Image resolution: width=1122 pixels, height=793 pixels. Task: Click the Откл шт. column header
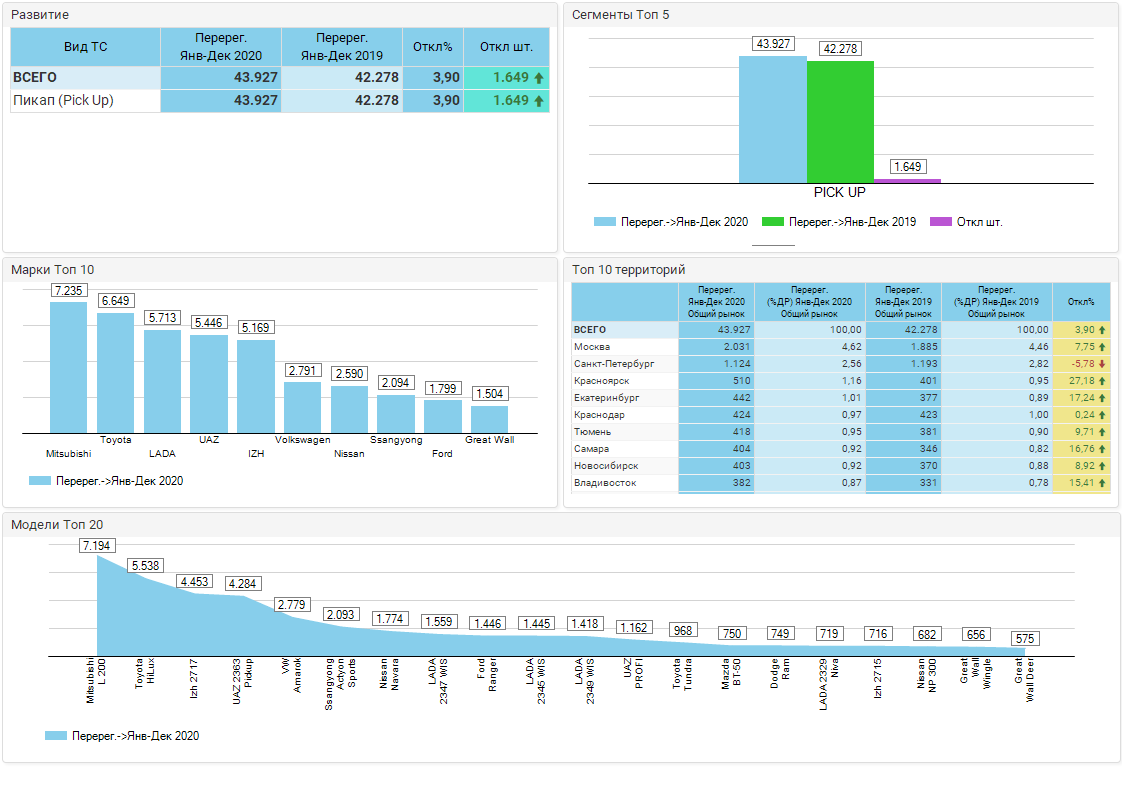click(506, 47)
